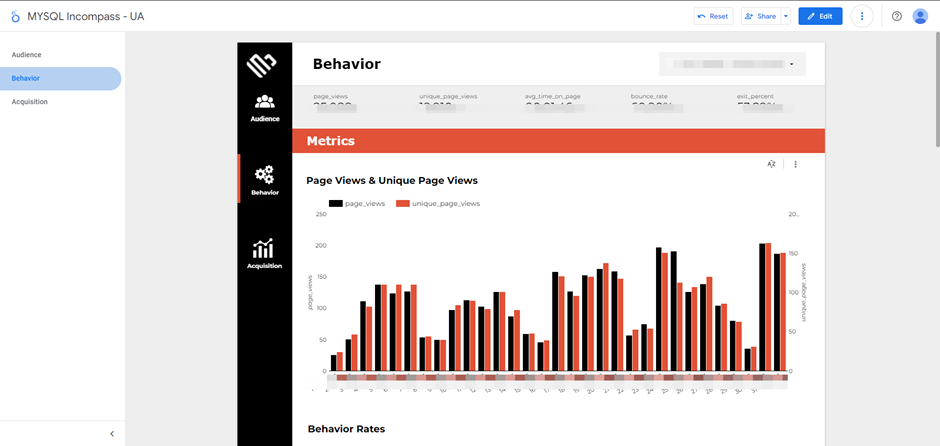Click the AZ sort icon above chart
The image size is (940, 446).
point(771,164)
